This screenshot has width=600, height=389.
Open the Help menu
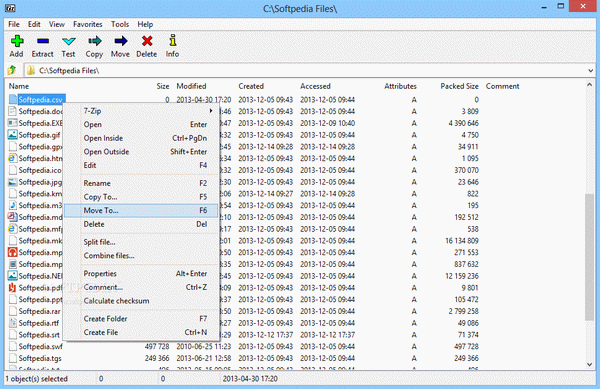(145, 24)
